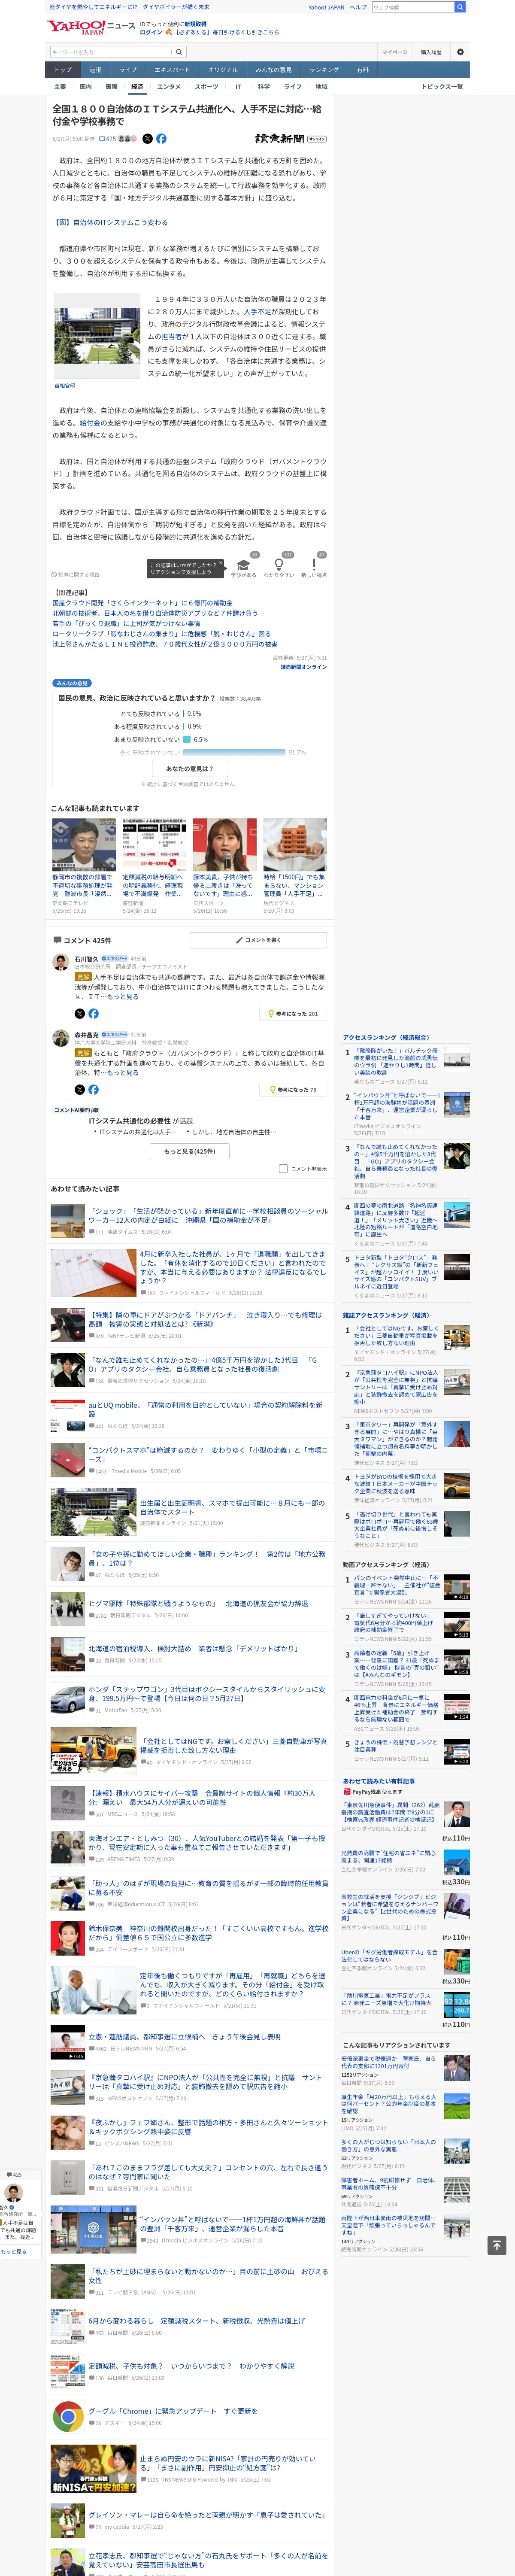Click 石川智久's avatar photo
515x2576 pixels.
(60, 963)
